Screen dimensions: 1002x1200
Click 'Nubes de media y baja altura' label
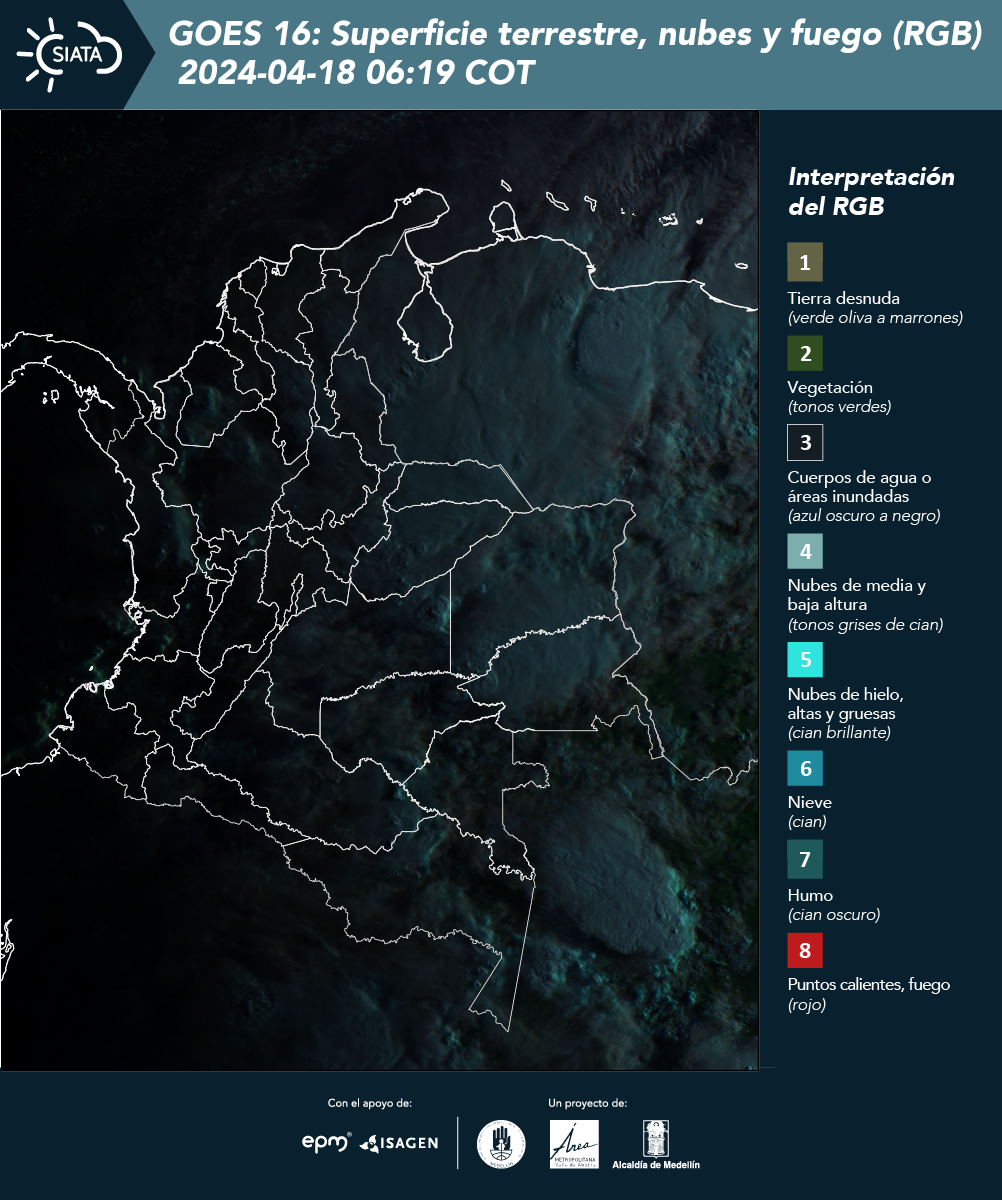[x=857, y=595]
